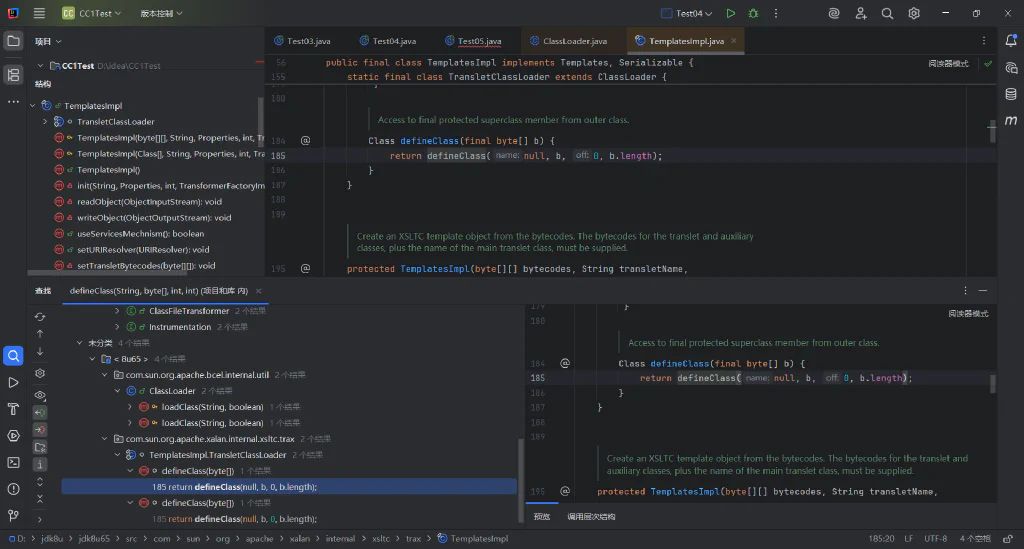
Task: Collapse TemplatesImpl.TransletClassLoader results node
Action: tap(118, 455)
